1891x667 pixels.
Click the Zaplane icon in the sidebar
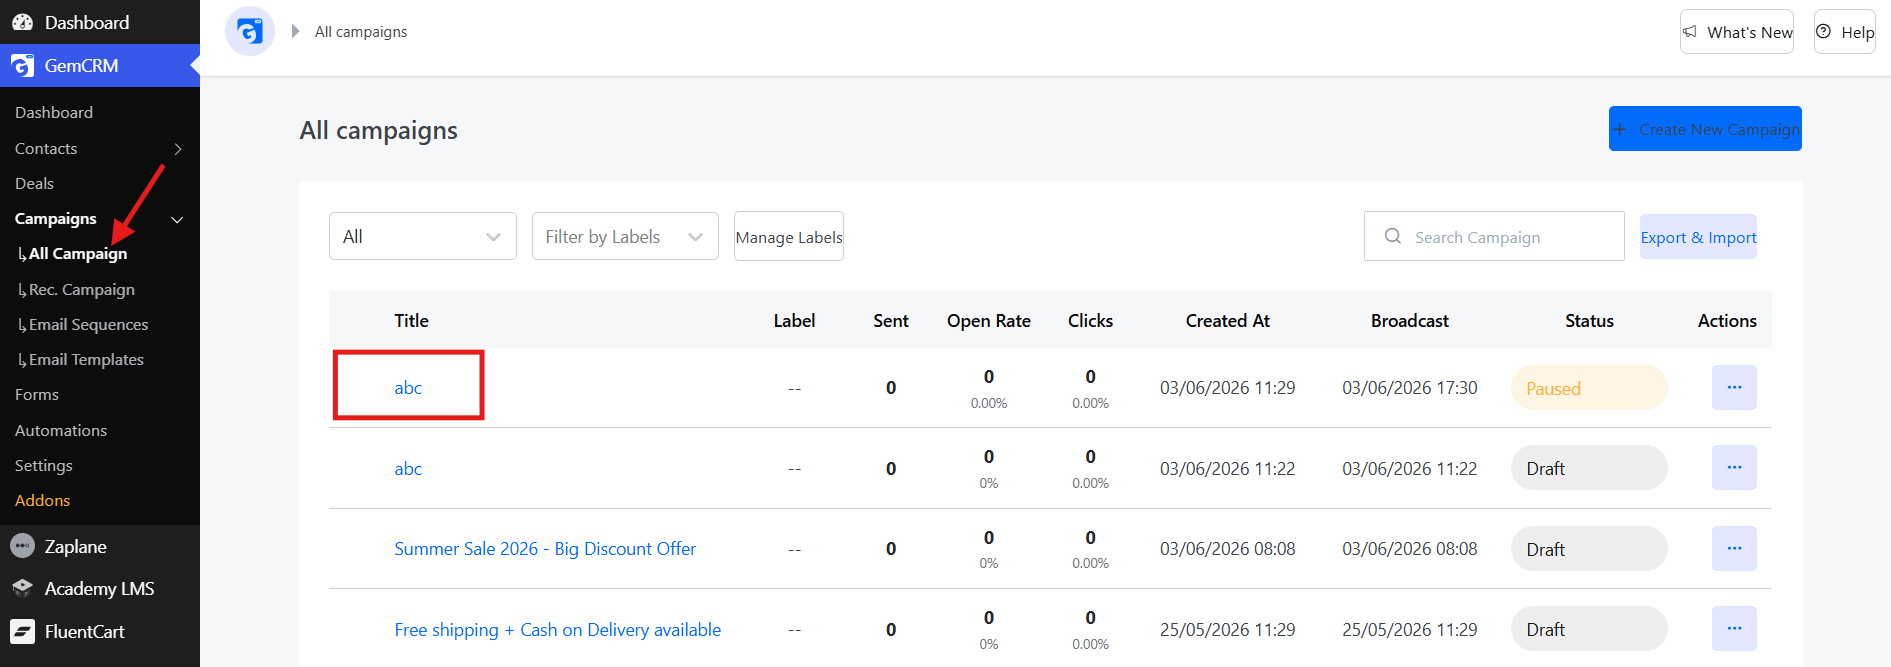point(22,546)
